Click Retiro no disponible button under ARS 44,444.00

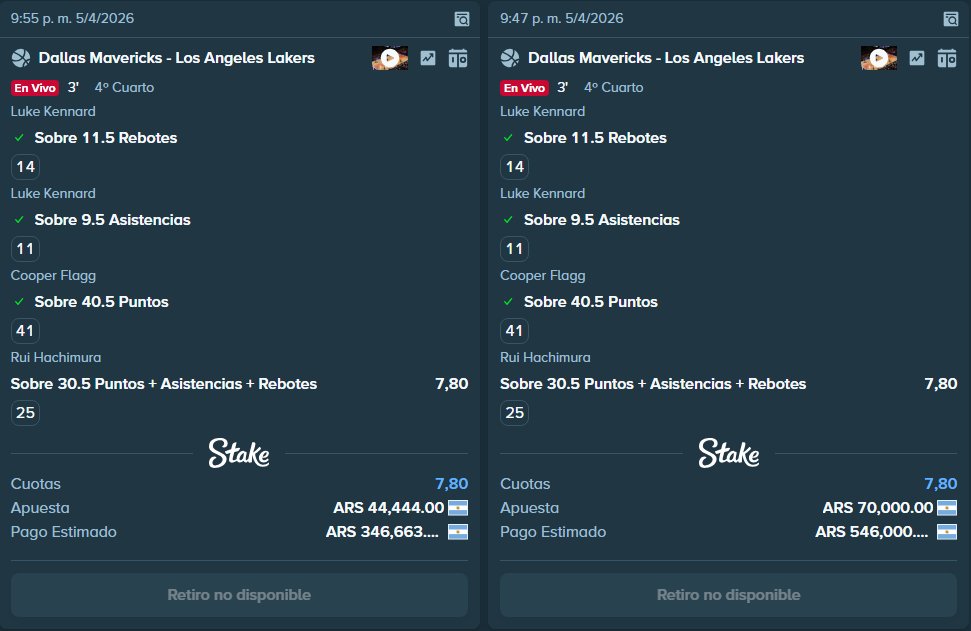pyautogui.click(x=239, y=594)
